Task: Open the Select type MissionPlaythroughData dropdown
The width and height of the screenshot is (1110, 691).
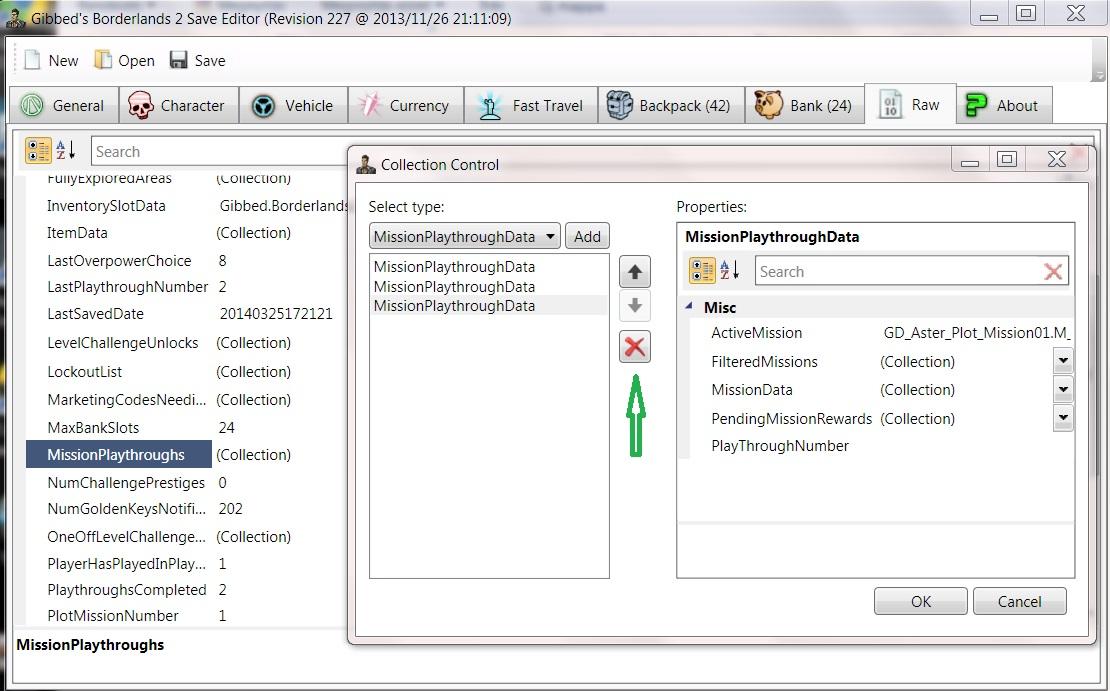Action: coord(464,236)
